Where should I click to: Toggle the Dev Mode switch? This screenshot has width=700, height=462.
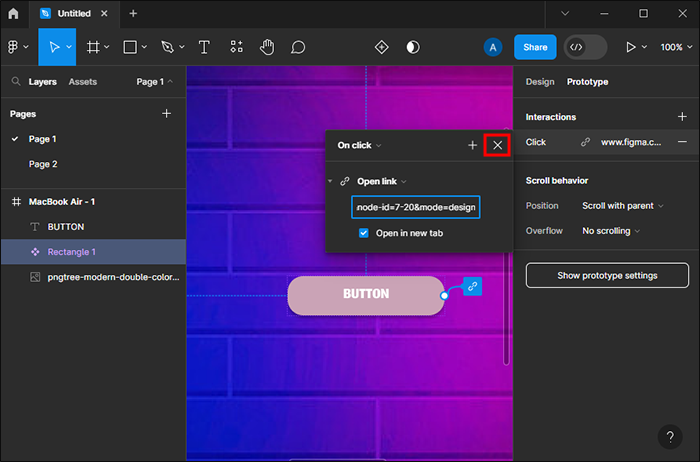585,47
